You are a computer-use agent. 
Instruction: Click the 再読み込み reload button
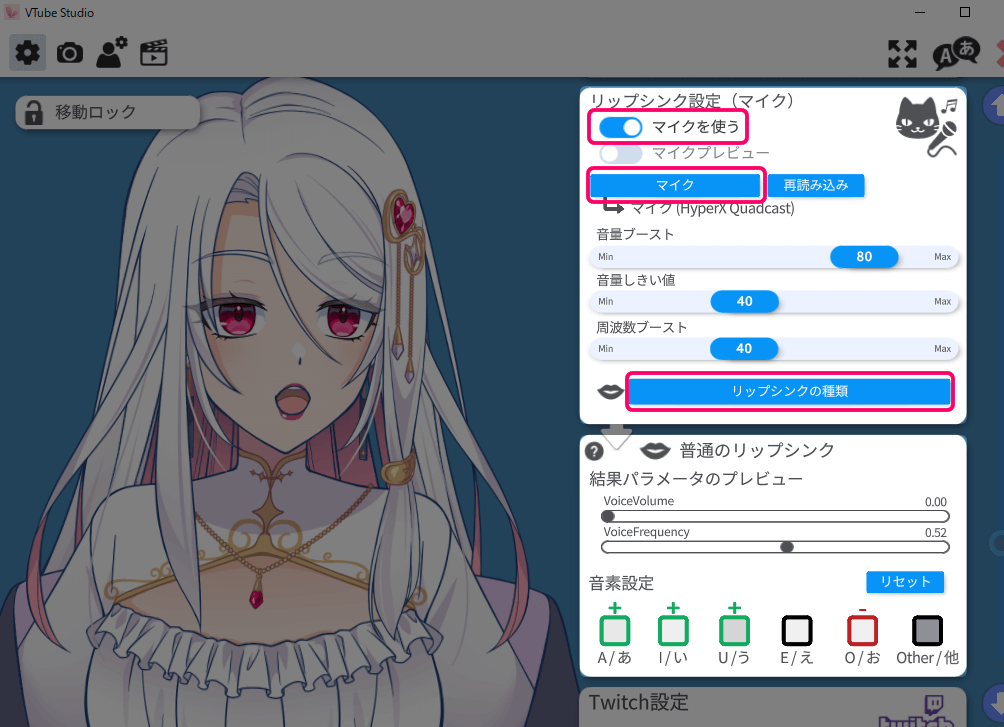click(x=816, y=185)
